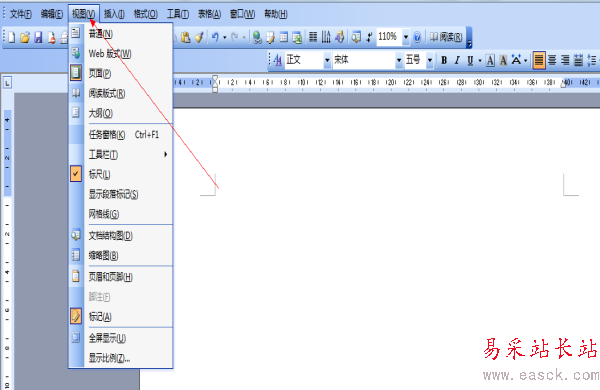Click the Word Help question mark icon
Screen dimensions: 600x390
[x=417, y=37]
